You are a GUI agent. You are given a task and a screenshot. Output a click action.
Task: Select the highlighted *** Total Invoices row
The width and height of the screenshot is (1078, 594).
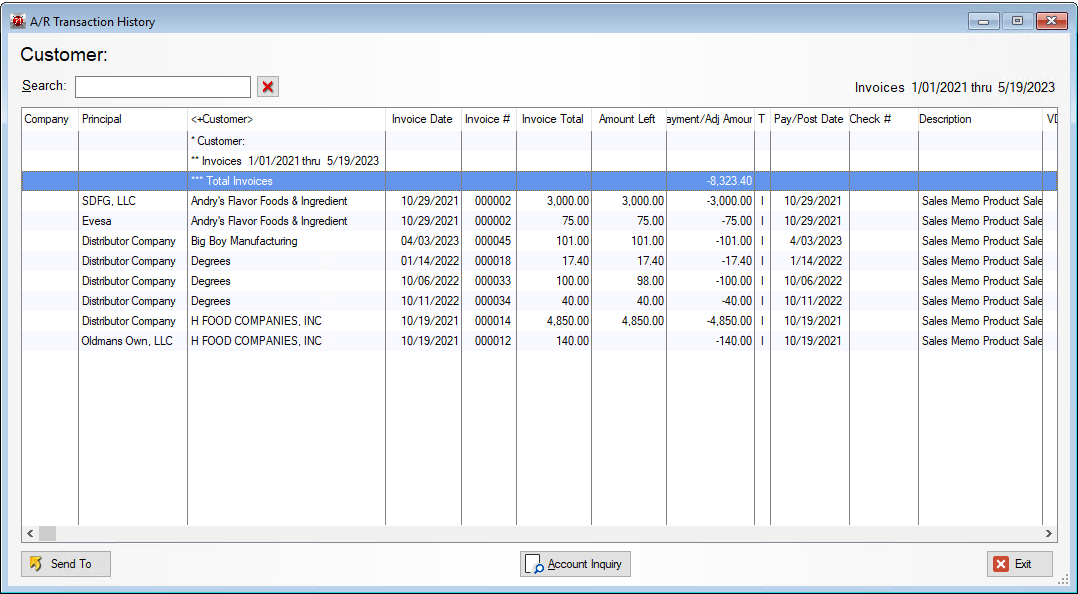tap(539, 181)
